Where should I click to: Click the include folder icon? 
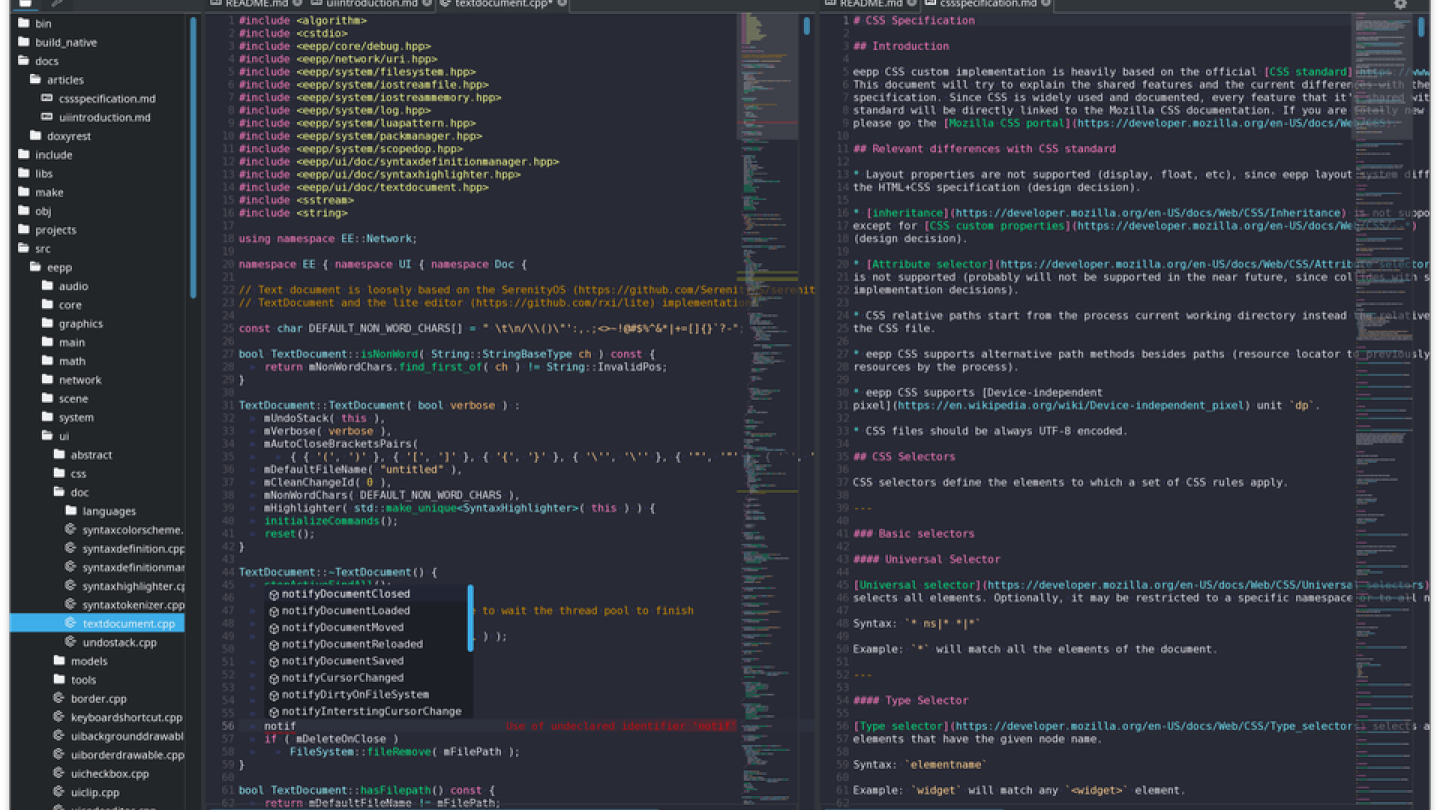pos(25,154)
